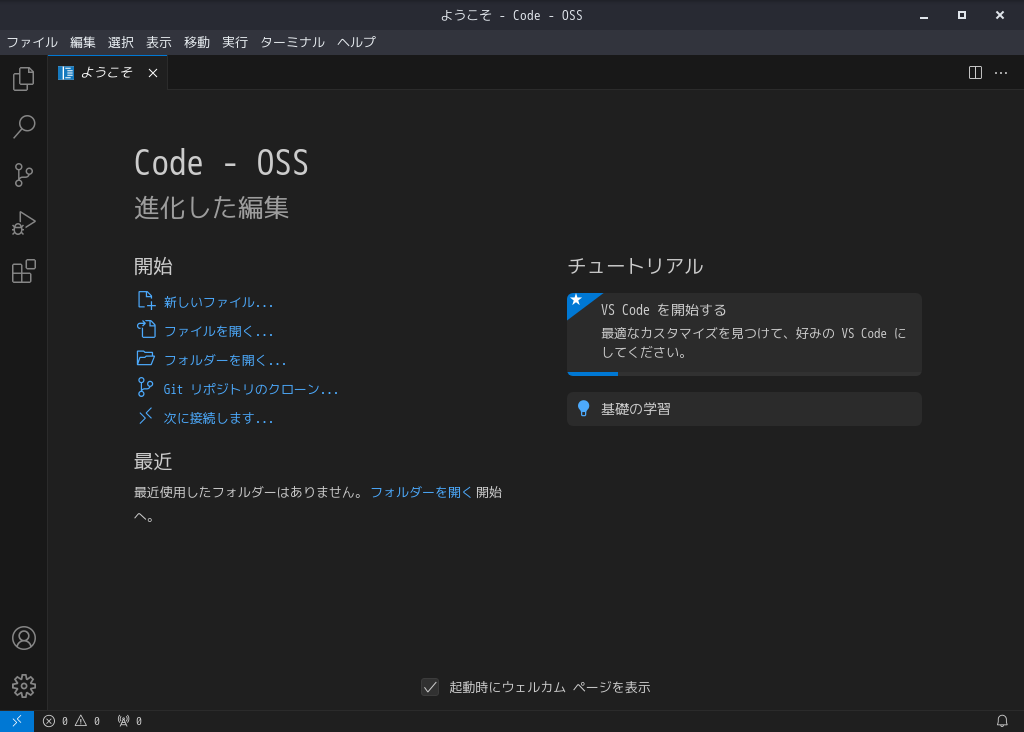
Task: Open the Accounts menu icon
Action: 24,638
